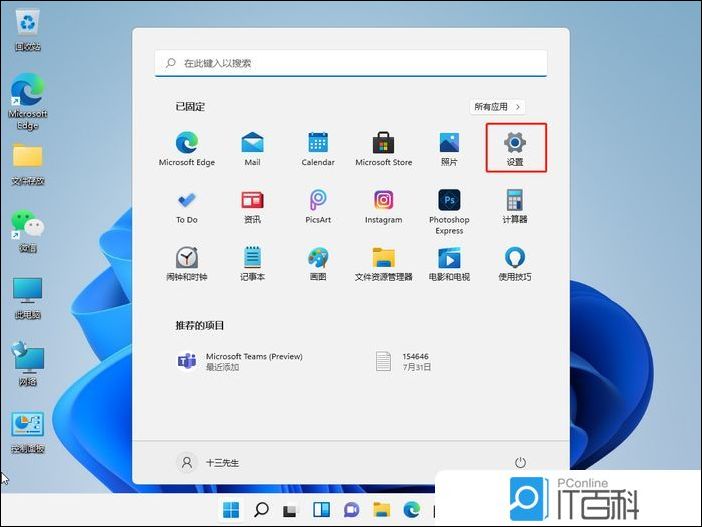This screenshot has width=702, height=527.
Task: Open recommended file 154646
Action: [405, 361]
